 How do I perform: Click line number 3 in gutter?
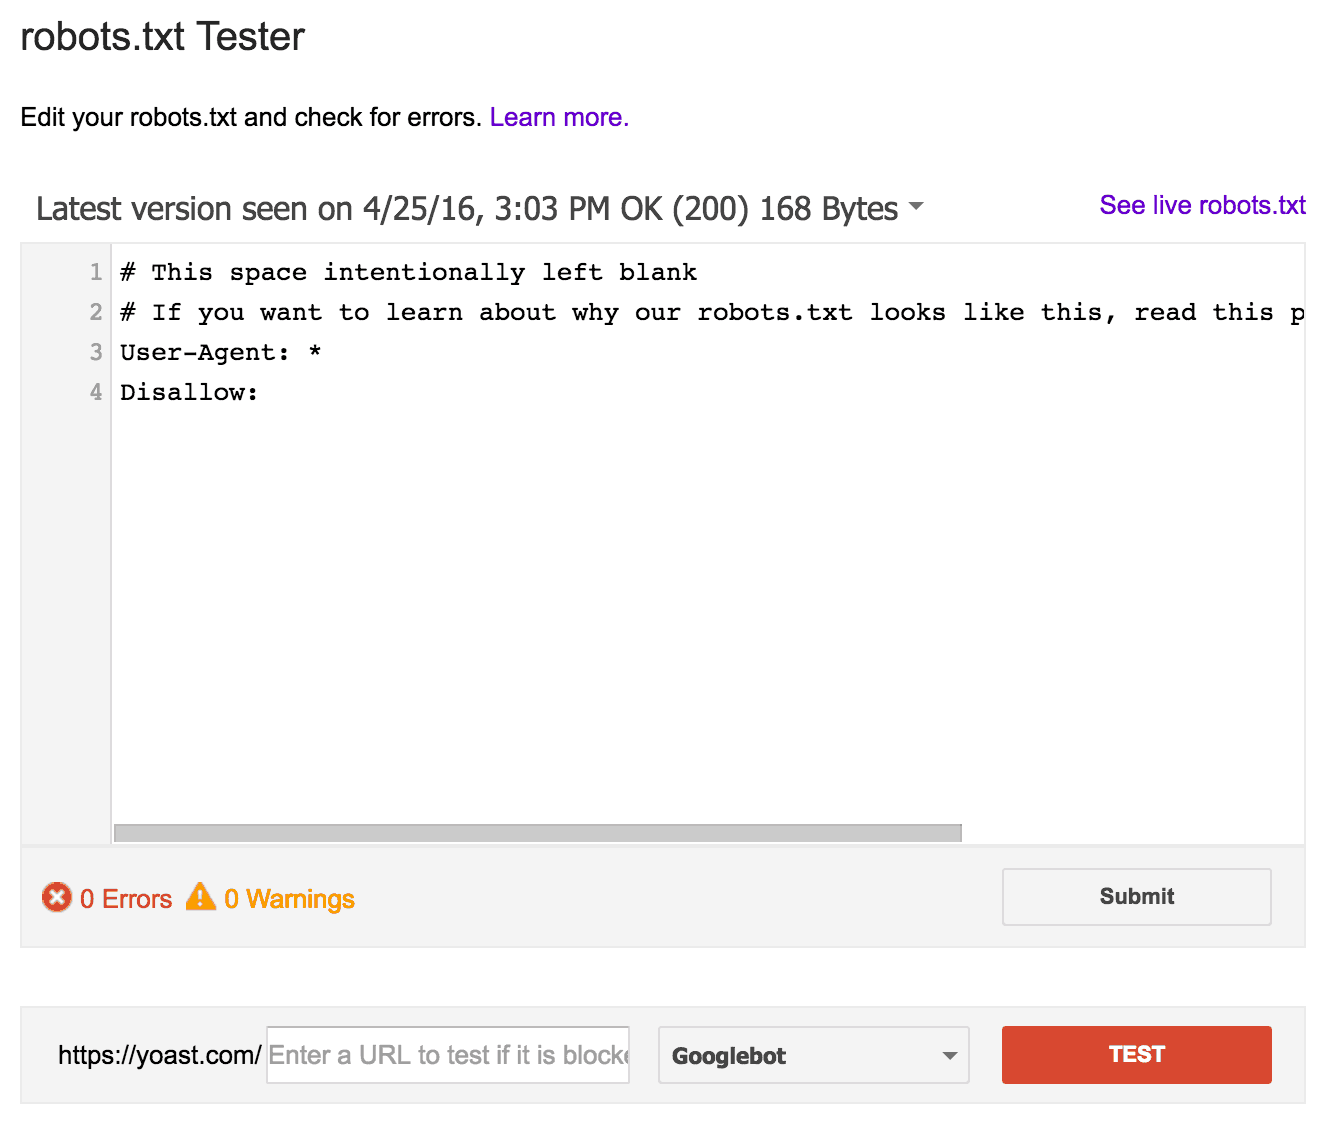[x=96, y=352]
